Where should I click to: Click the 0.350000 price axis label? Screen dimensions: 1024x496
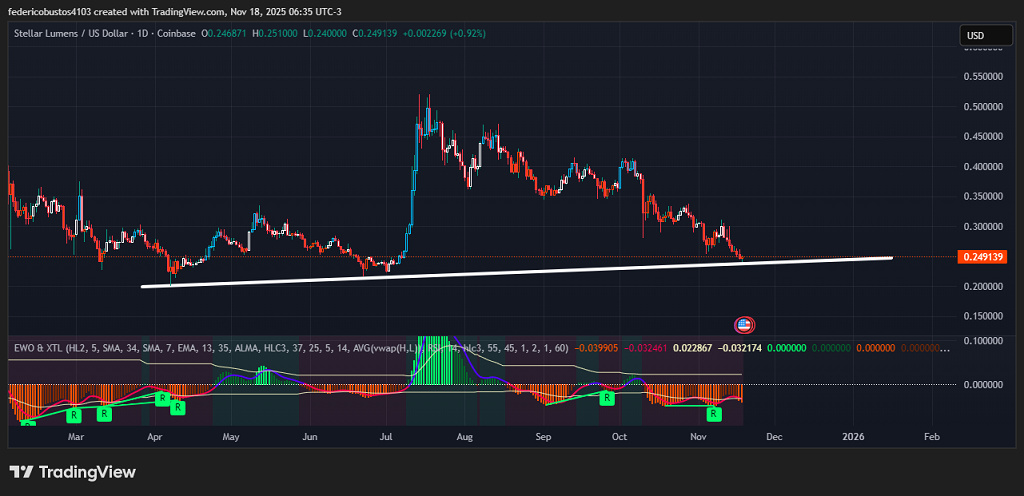pos(985,196)
